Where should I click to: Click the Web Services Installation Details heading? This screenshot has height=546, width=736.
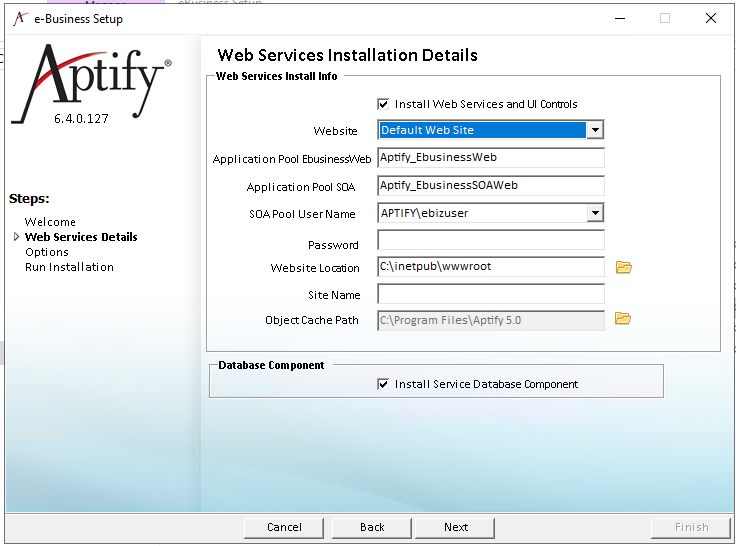(x=347, y=55)
